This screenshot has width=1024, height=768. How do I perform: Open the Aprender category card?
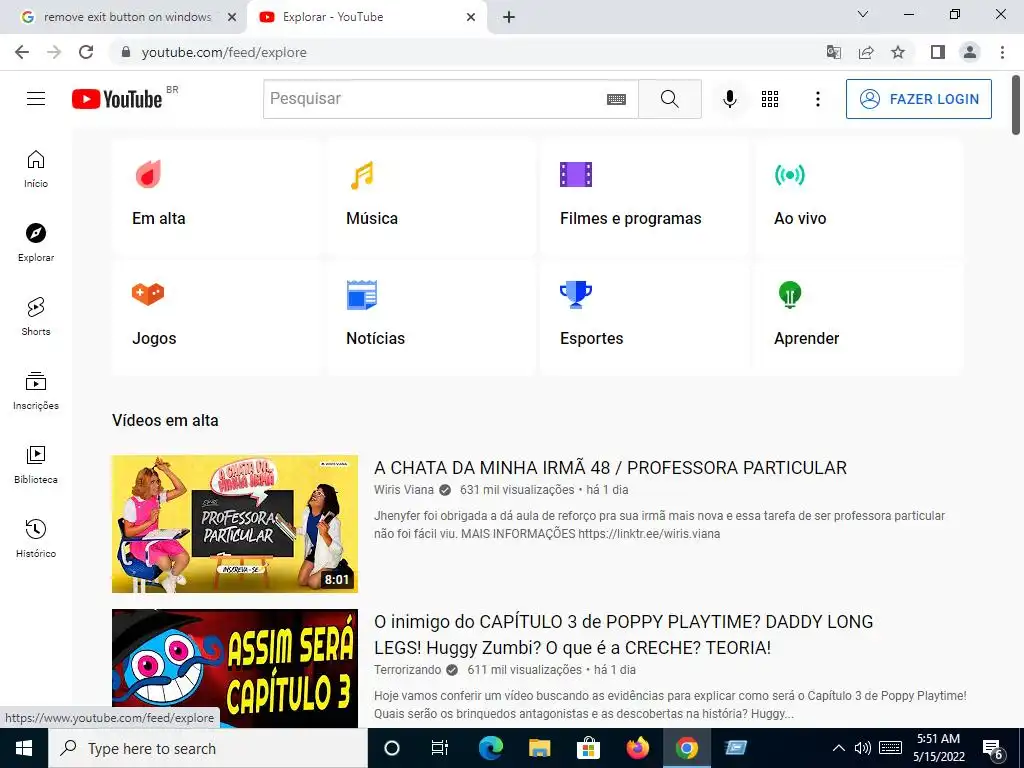click(858, 317)
